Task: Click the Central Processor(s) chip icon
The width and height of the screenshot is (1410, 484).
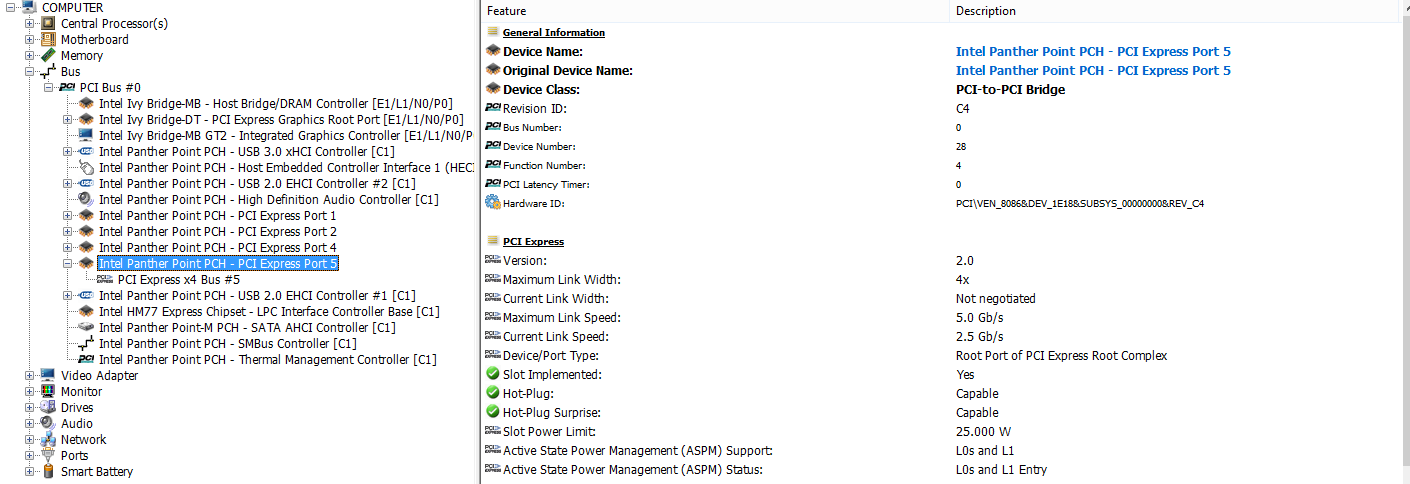Action: pyautogui.click(x=48, y=23)
